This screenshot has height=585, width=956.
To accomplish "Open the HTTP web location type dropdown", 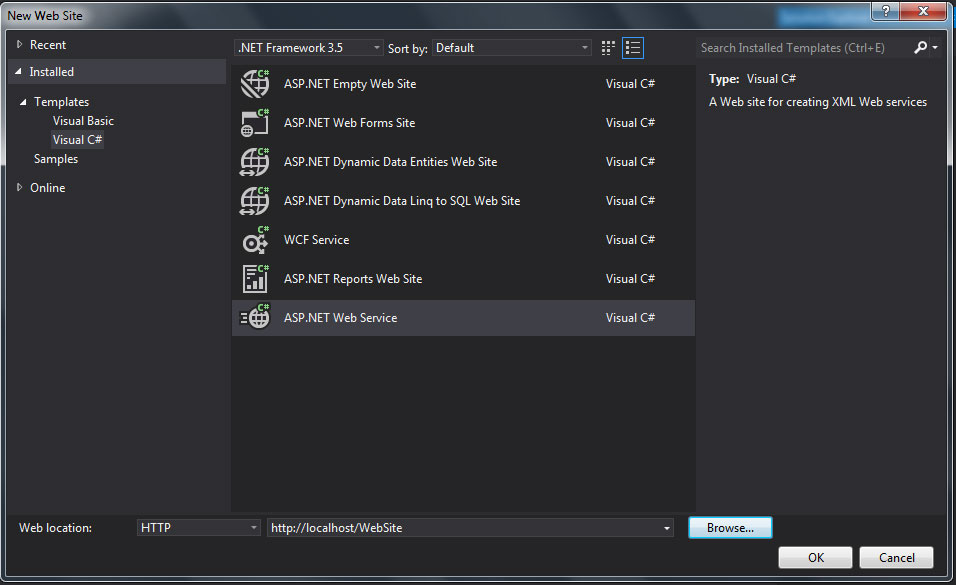I will 198,528.
